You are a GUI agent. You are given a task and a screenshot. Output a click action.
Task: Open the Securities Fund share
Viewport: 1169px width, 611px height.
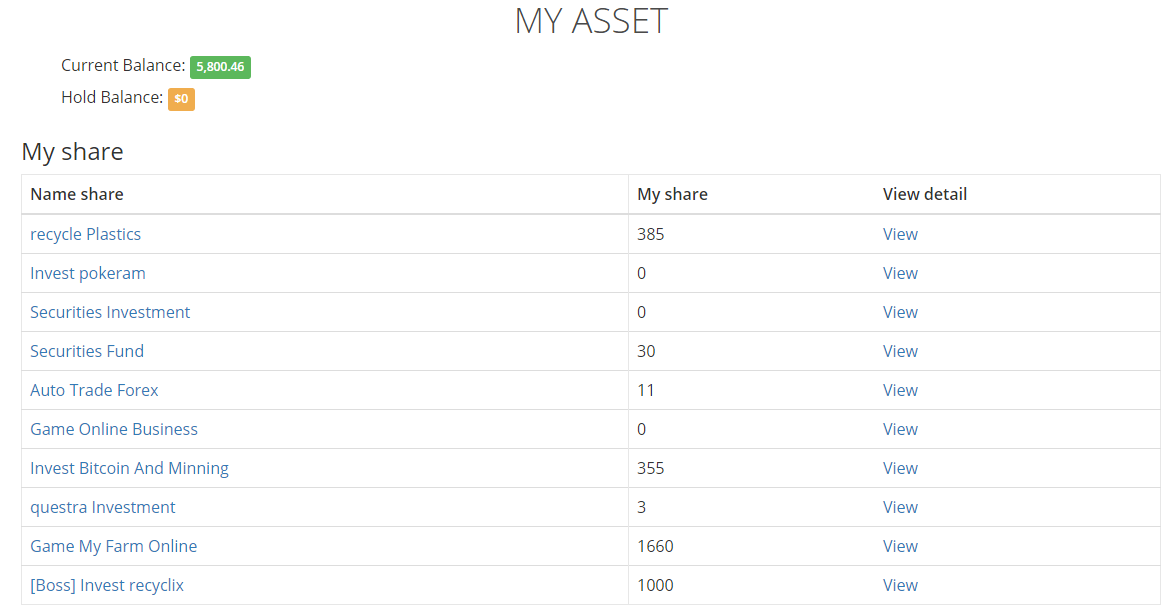tap(87, 351)
